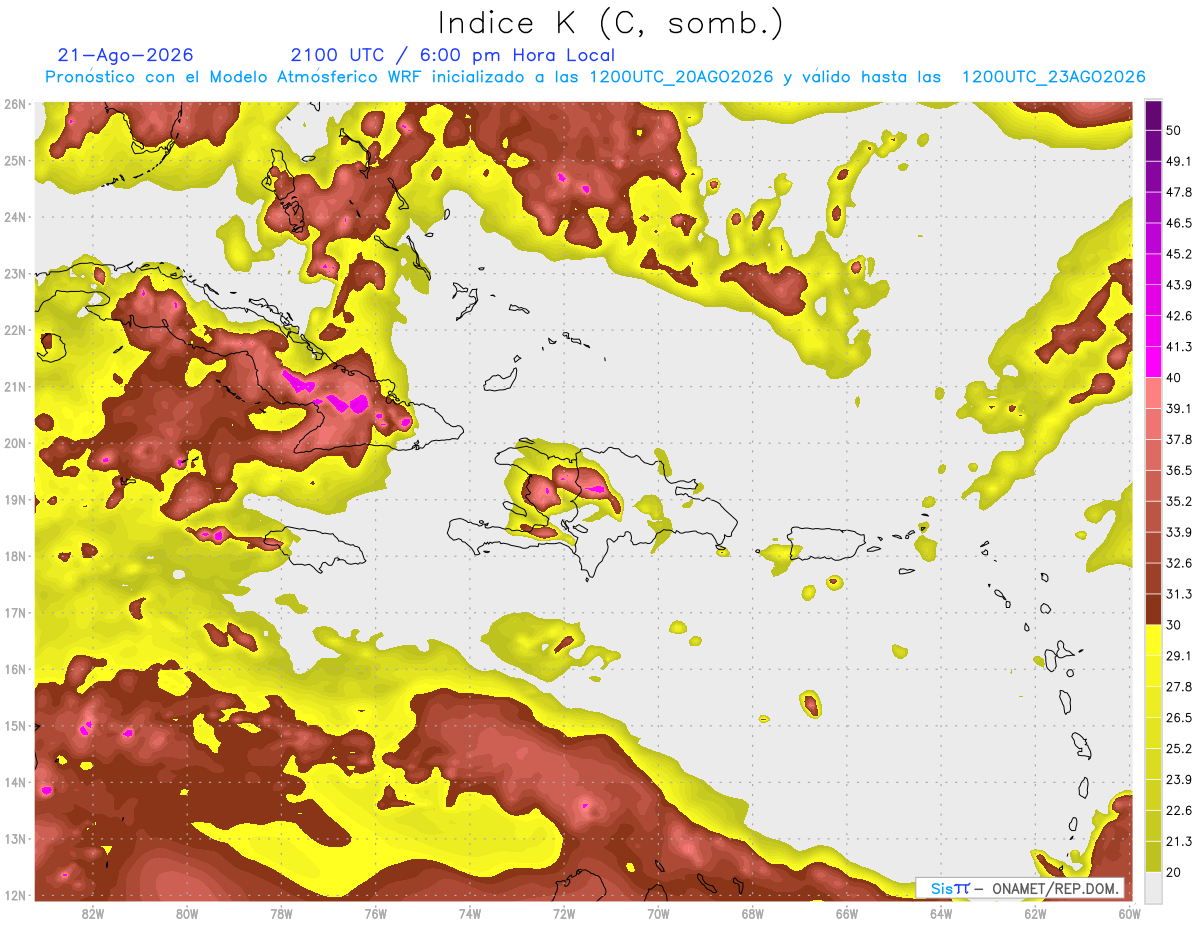Click the "40" color scale value
1200x927 pixels.
coord(1175,378)
